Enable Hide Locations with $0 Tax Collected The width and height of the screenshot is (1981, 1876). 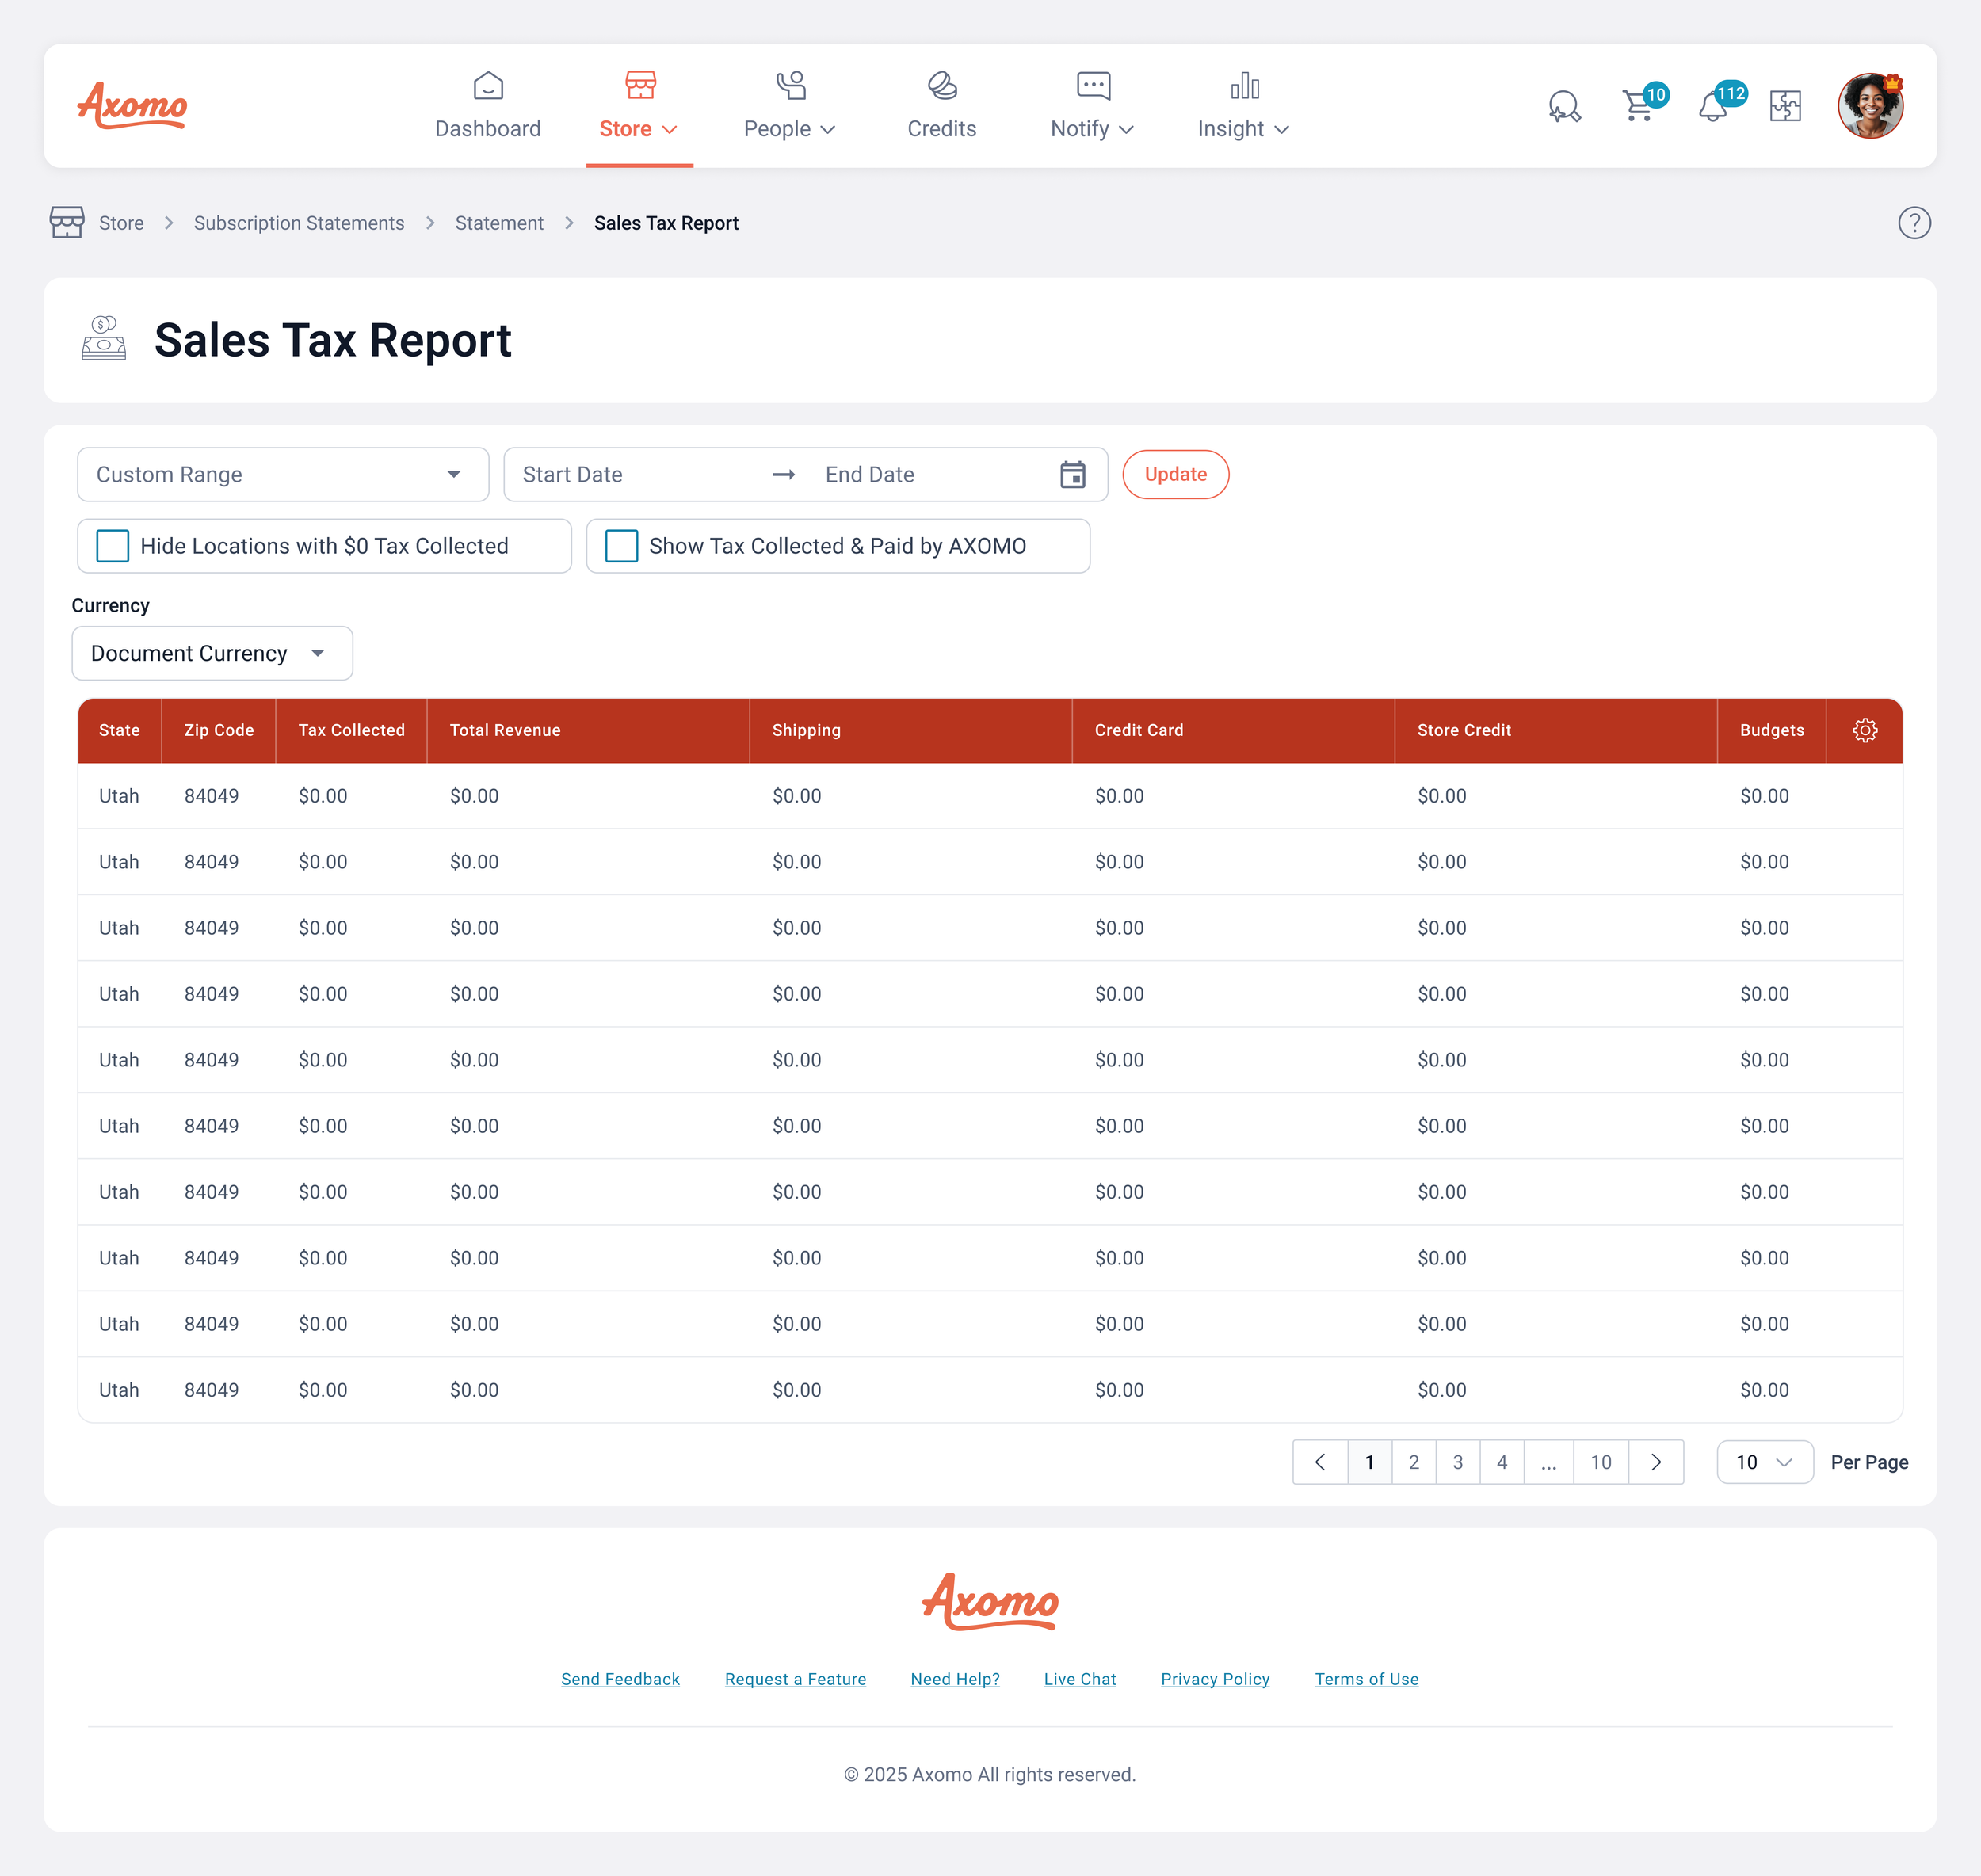coord(112,546)
